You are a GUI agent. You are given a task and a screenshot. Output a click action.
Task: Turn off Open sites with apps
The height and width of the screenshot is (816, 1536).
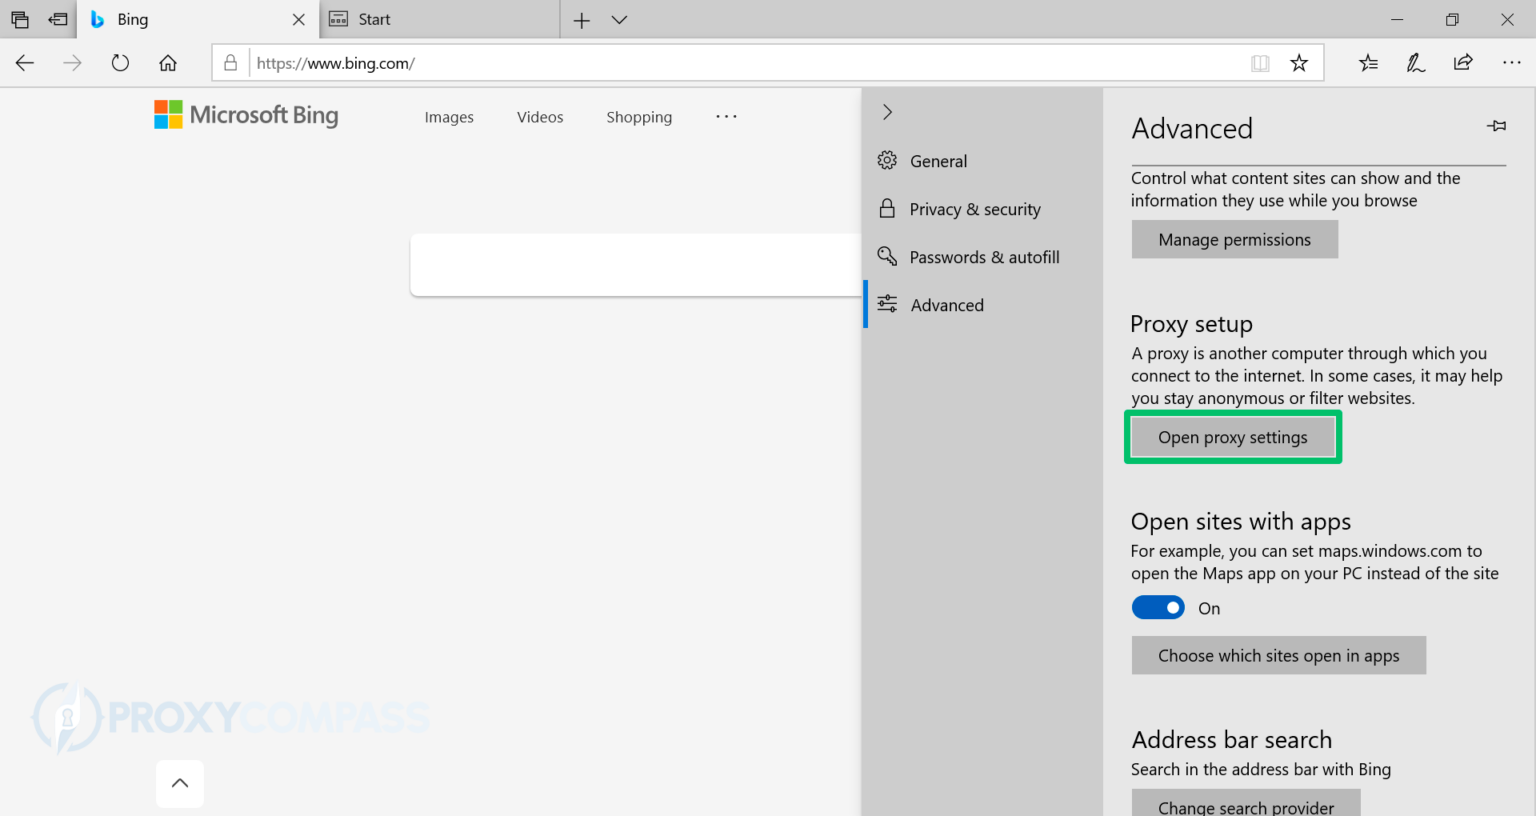click(x=1158, y=607)
